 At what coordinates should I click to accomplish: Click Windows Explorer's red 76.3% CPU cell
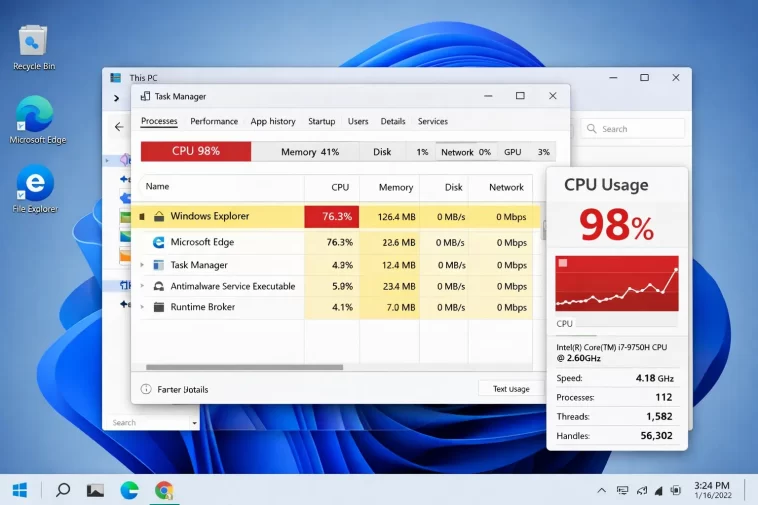tap(332, 216)
